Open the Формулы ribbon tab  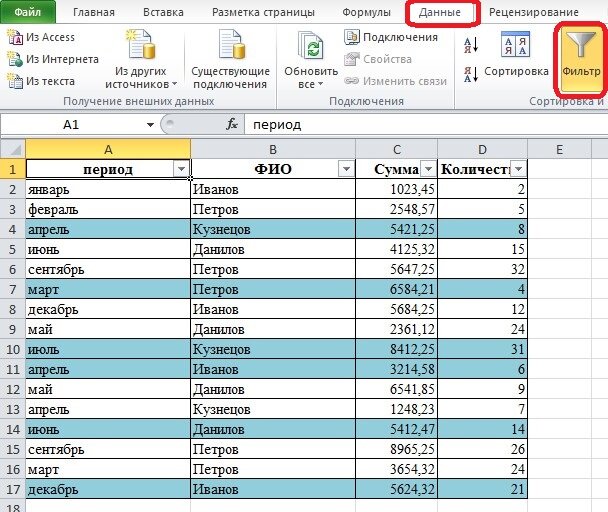click(366, 12)
